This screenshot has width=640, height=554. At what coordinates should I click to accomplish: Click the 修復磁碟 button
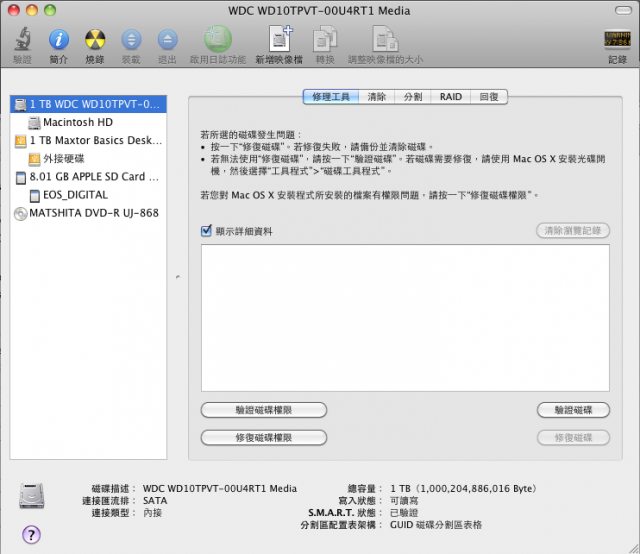(573, 438)
